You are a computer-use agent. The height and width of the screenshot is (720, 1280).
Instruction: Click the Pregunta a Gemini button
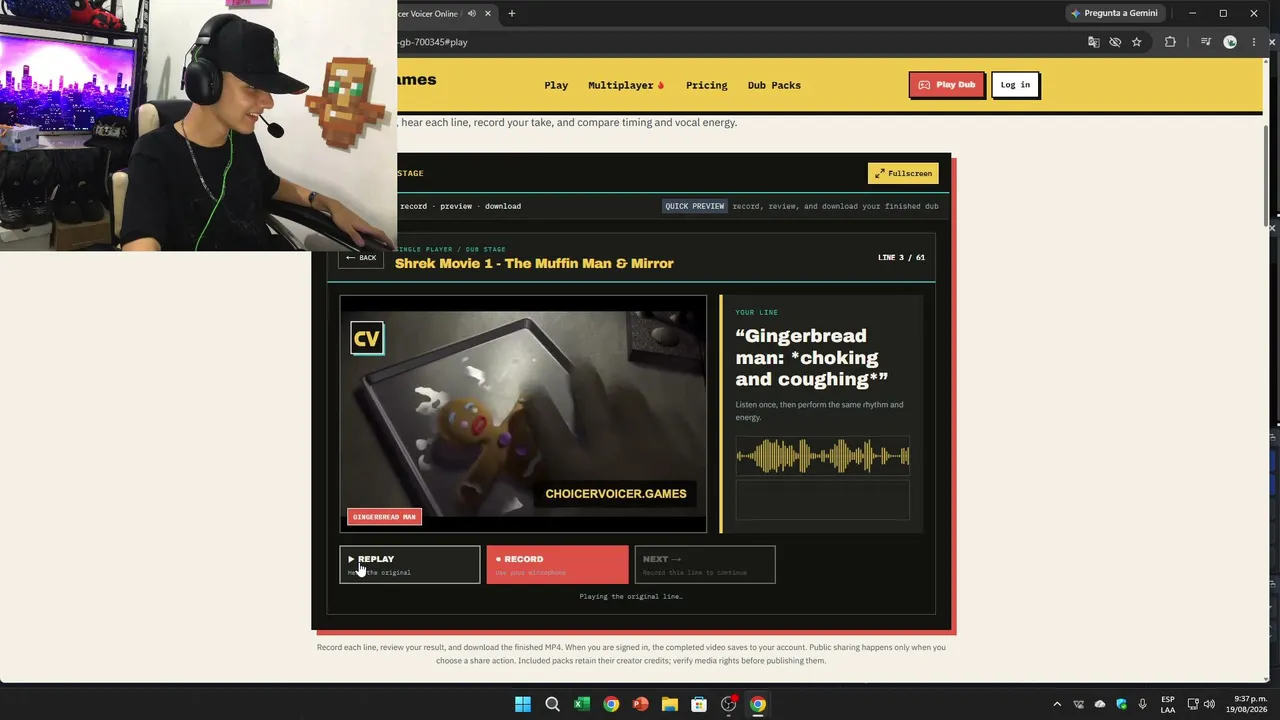(1115, 14)
